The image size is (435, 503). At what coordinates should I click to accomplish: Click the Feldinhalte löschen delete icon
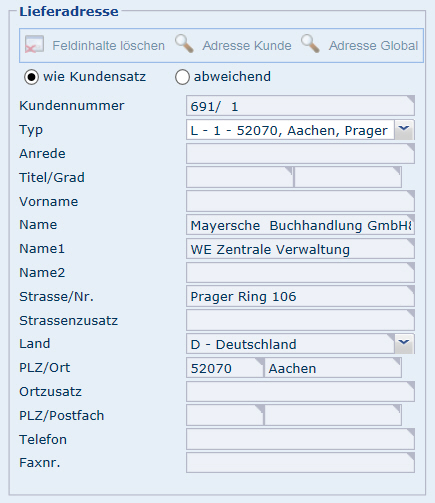[x=34, y=45]
